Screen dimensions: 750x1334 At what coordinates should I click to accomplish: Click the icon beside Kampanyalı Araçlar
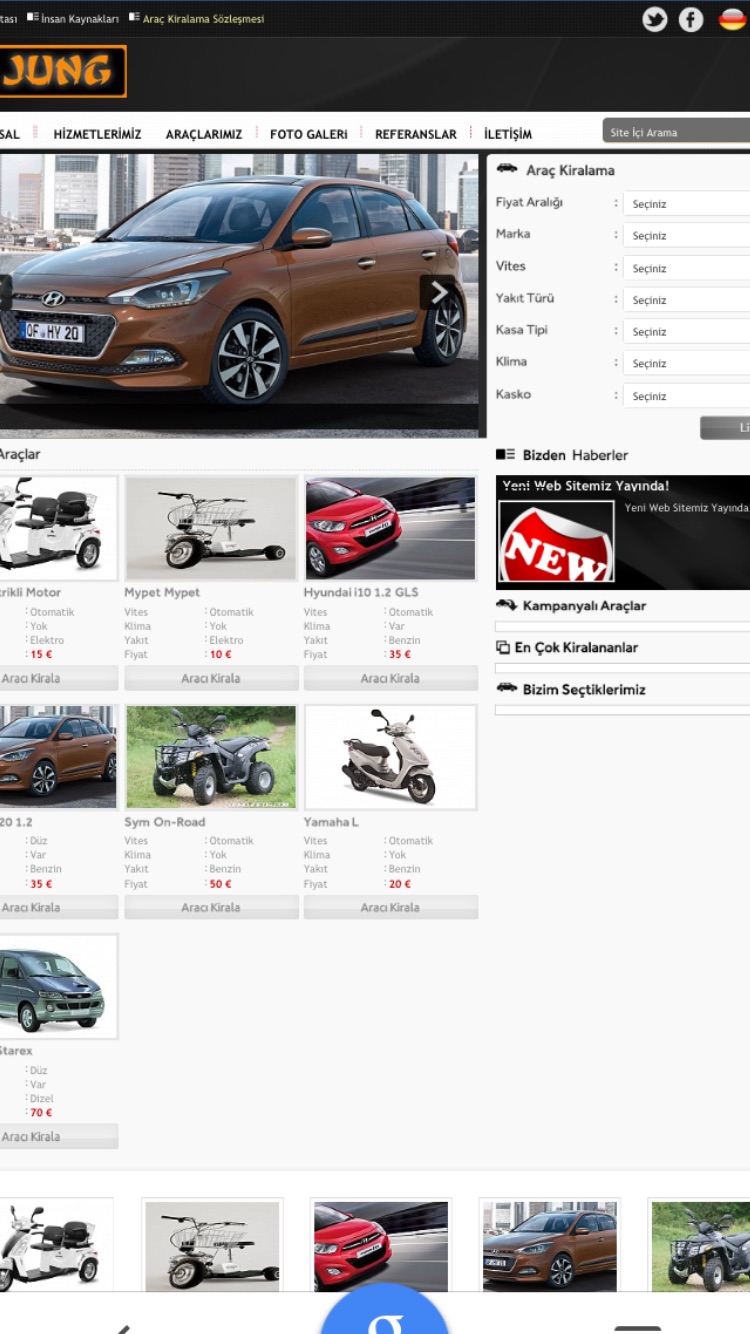(x=506, y=605)
